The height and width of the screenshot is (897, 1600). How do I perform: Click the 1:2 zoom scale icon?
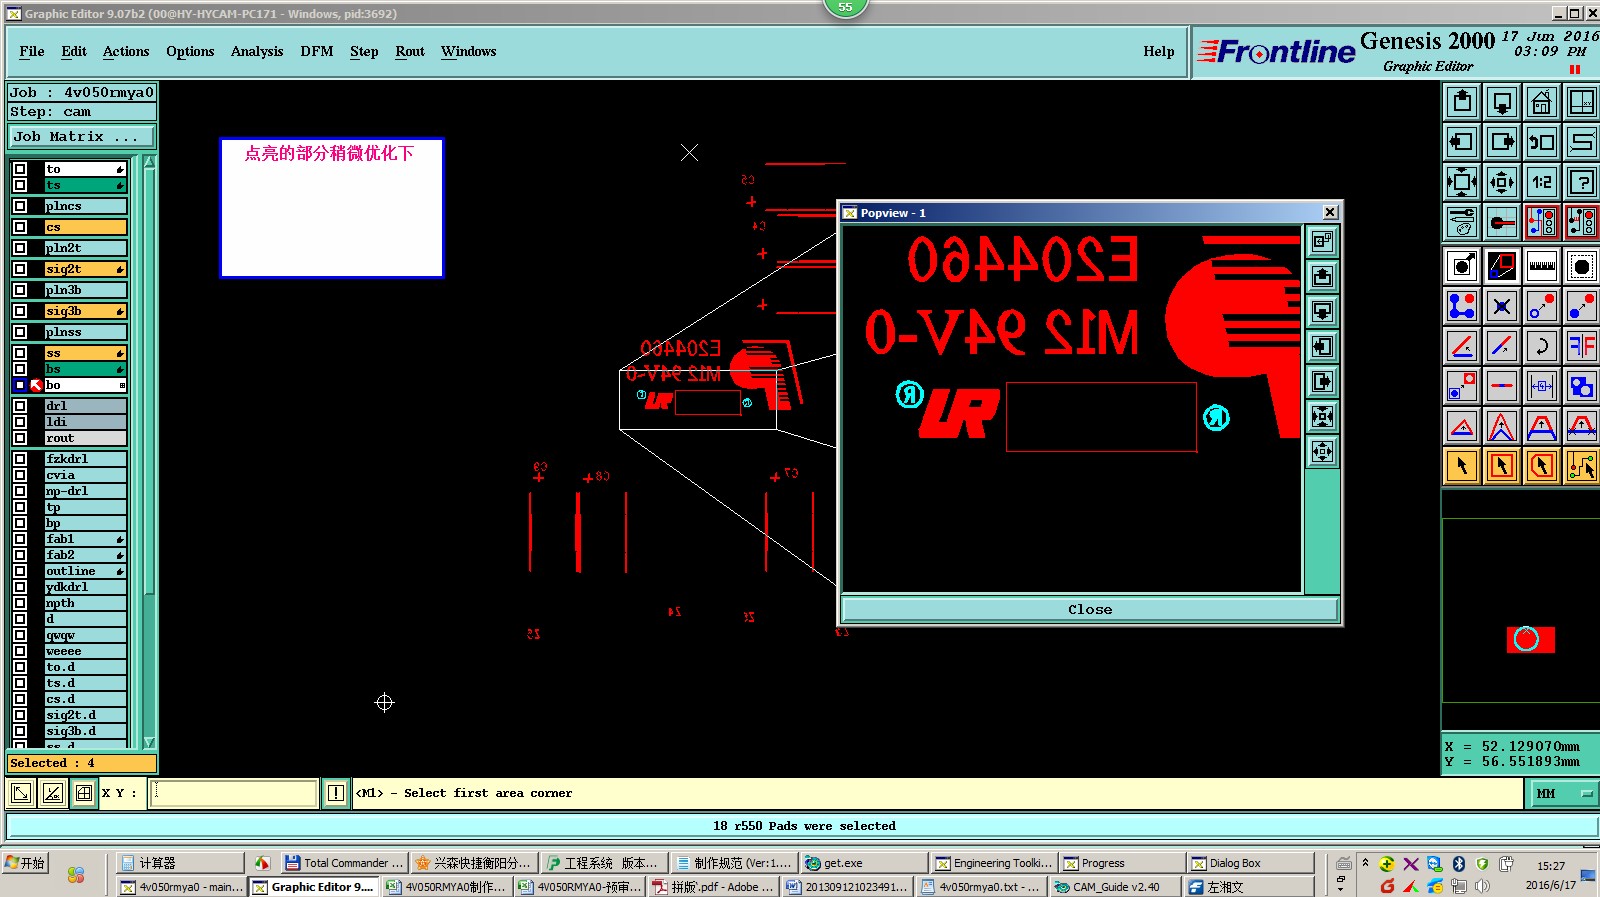point(1542,182)
